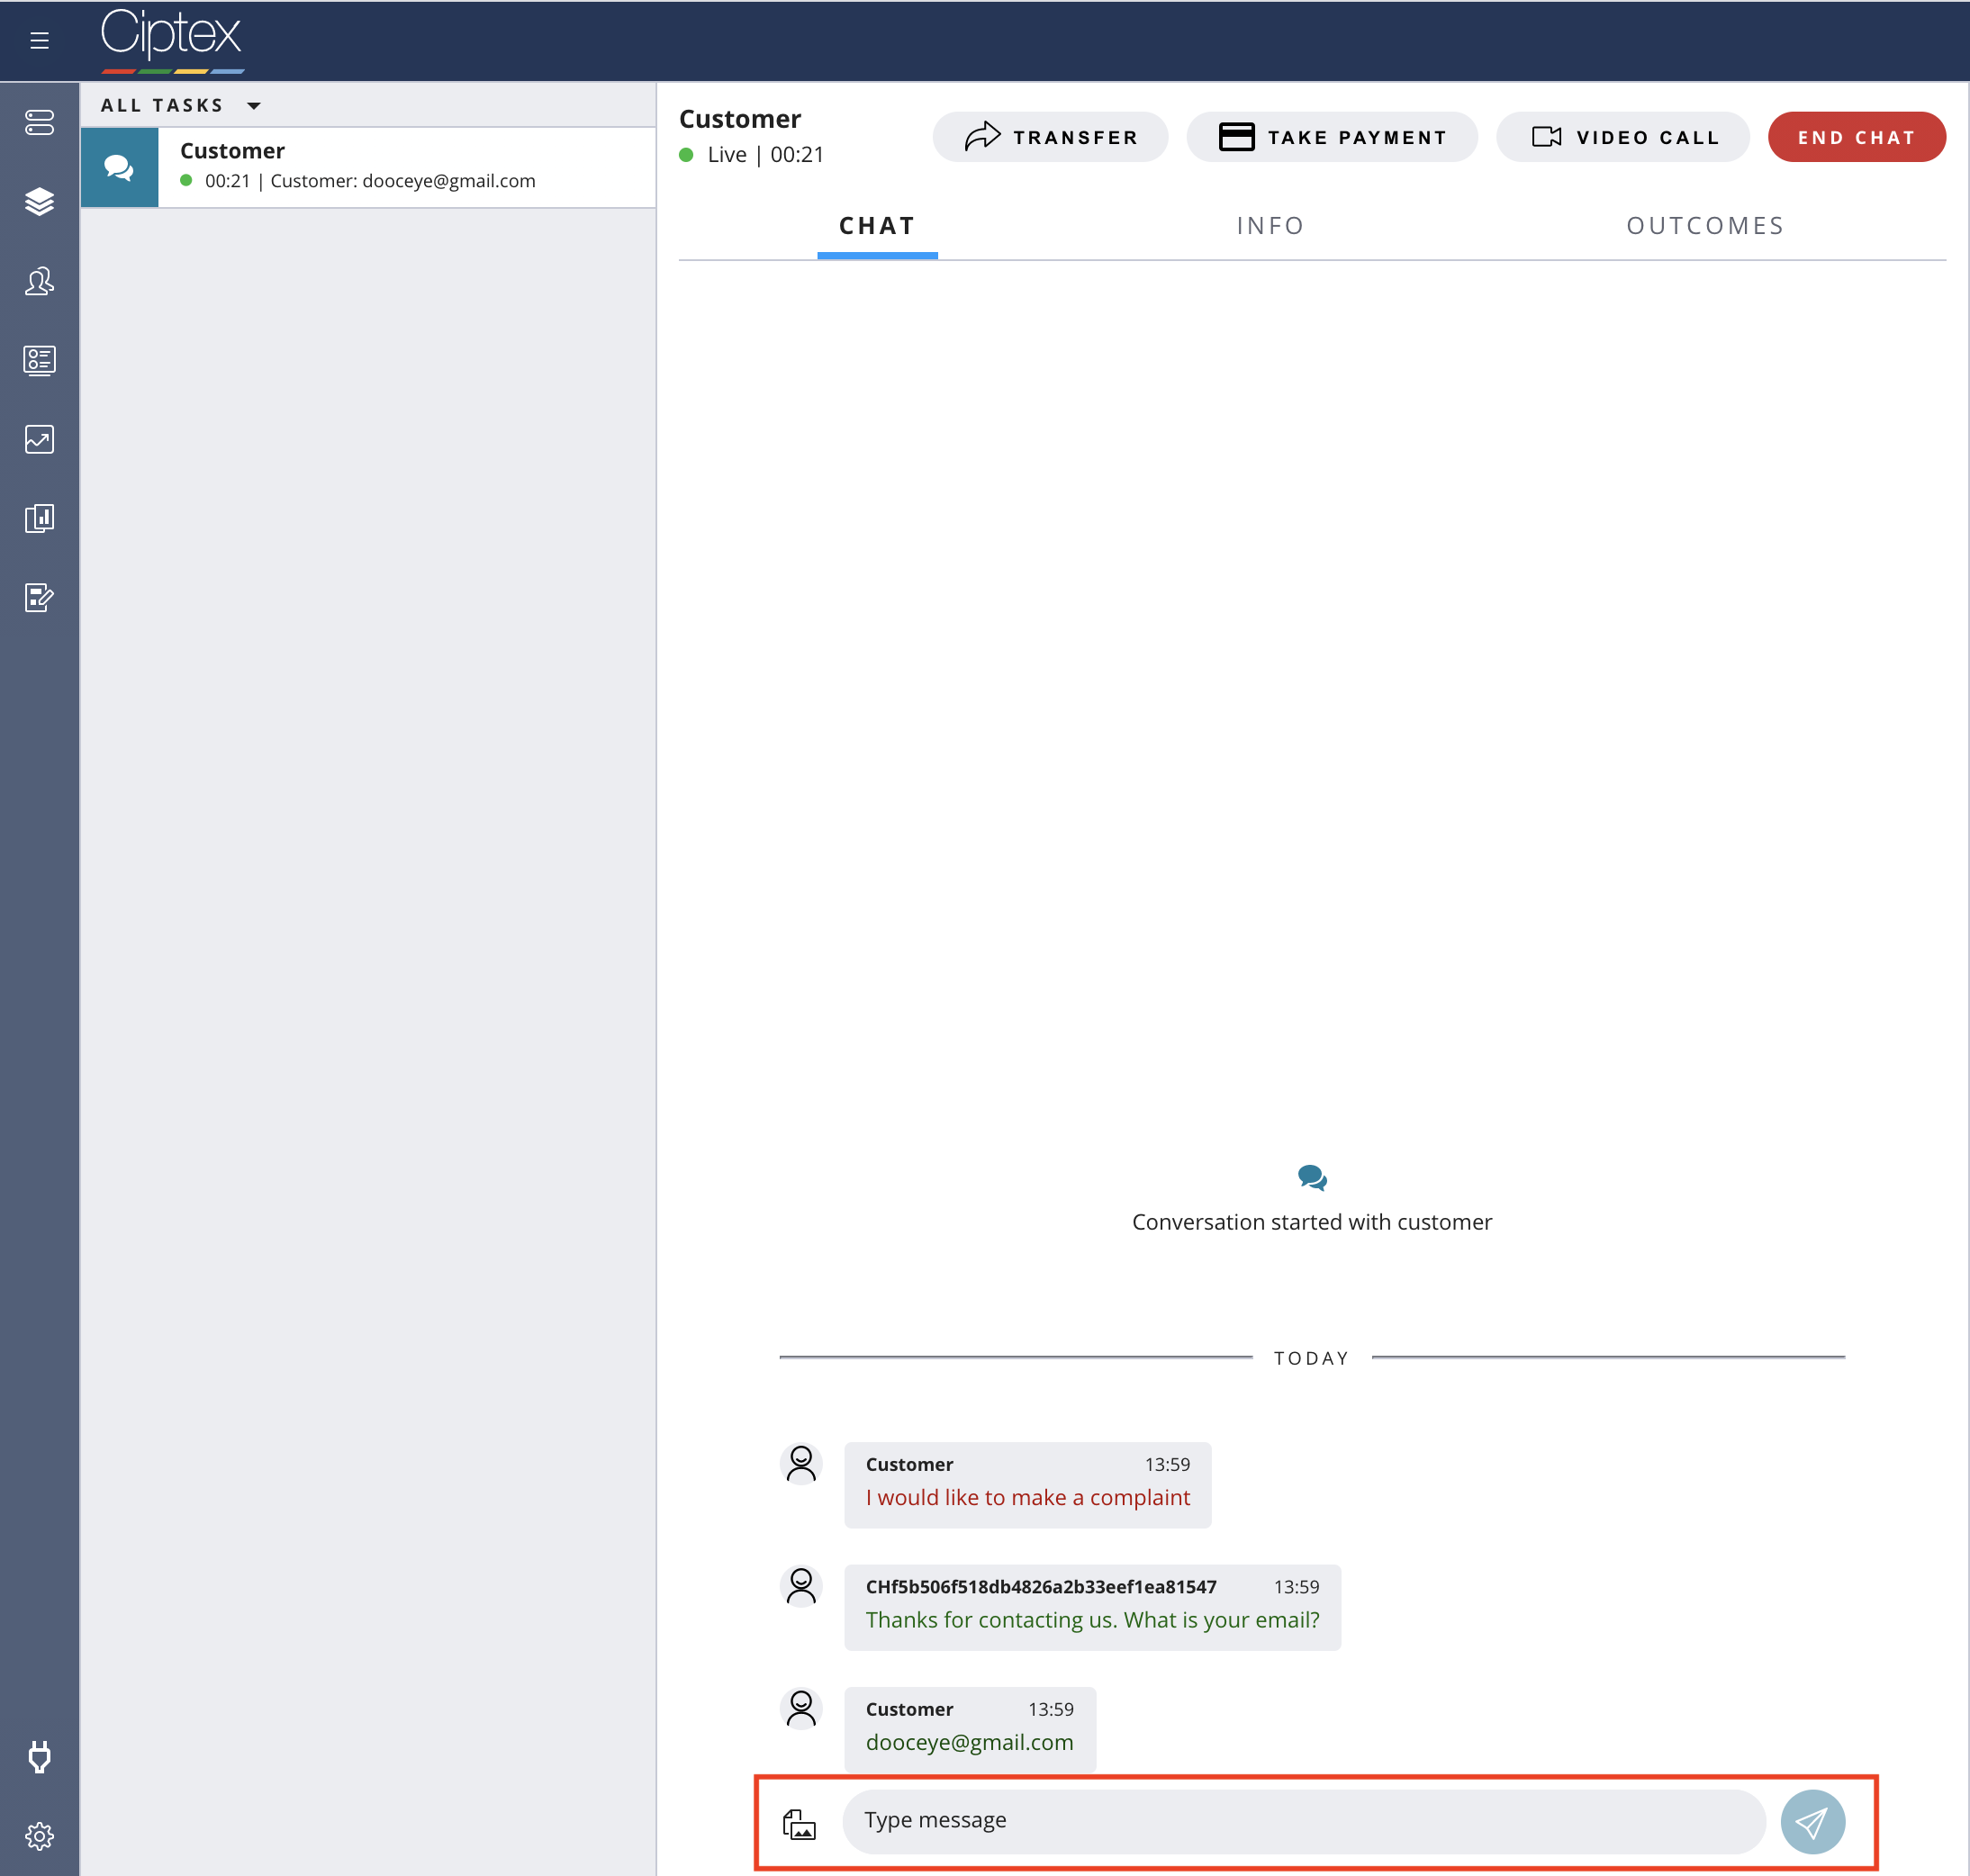Image resolution: width=1970 pixels, height=1876 pixels.
Task: Click the chat bubble icon of Customer task
Action: [x=119, y=168]
